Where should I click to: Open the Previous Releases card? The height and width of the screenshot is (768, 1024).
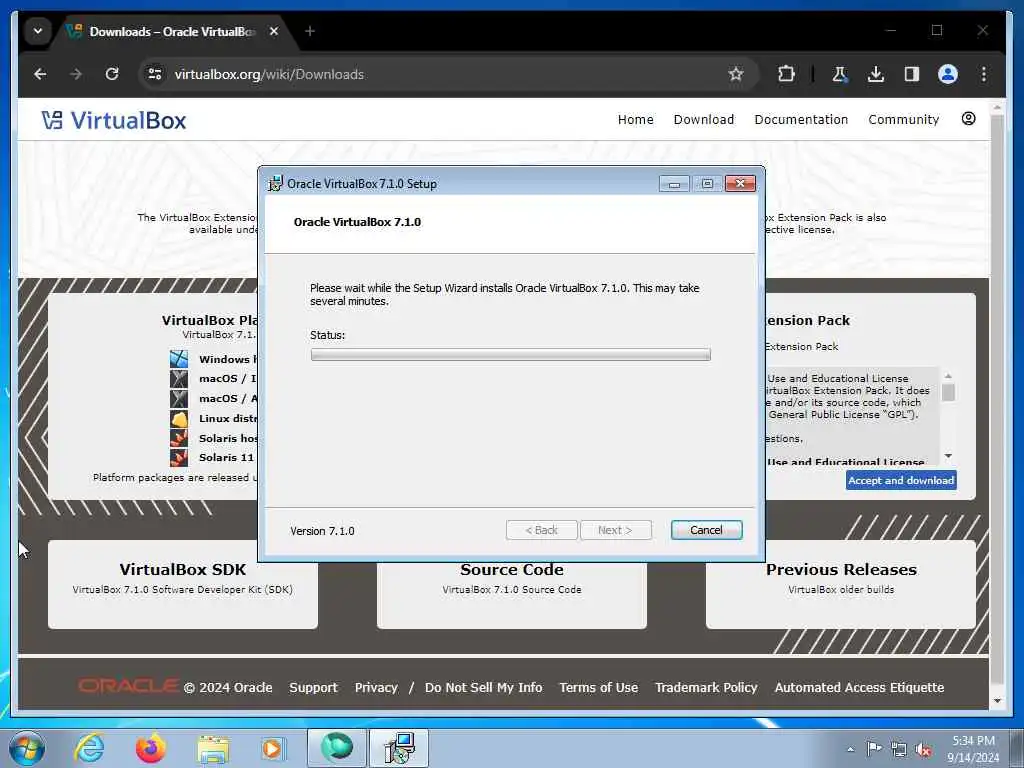(841, 584)
